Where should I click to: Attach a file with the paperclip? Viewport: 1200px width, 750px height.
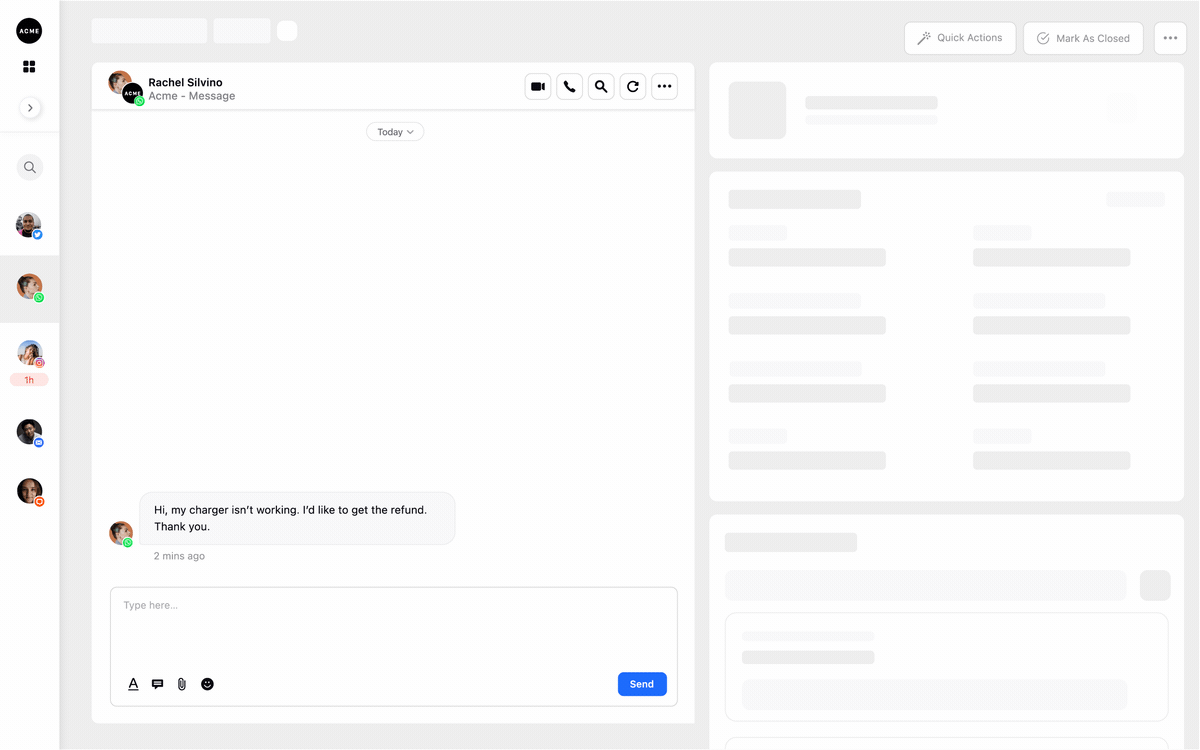(x=182, y=684)
